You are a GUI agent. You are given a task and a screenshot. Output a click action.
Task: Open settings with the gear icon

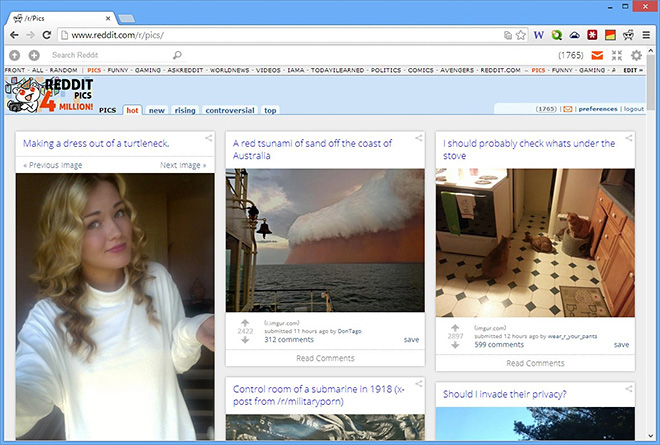pyautogui.click(x=636, y=55)
